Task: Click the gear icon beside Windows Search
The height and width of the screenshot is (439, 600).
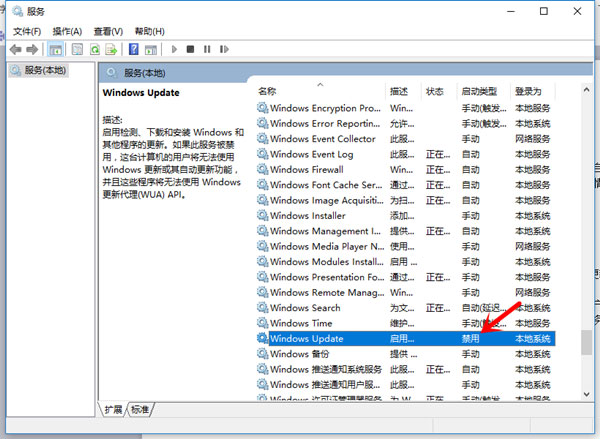Action: coord(262,307)
